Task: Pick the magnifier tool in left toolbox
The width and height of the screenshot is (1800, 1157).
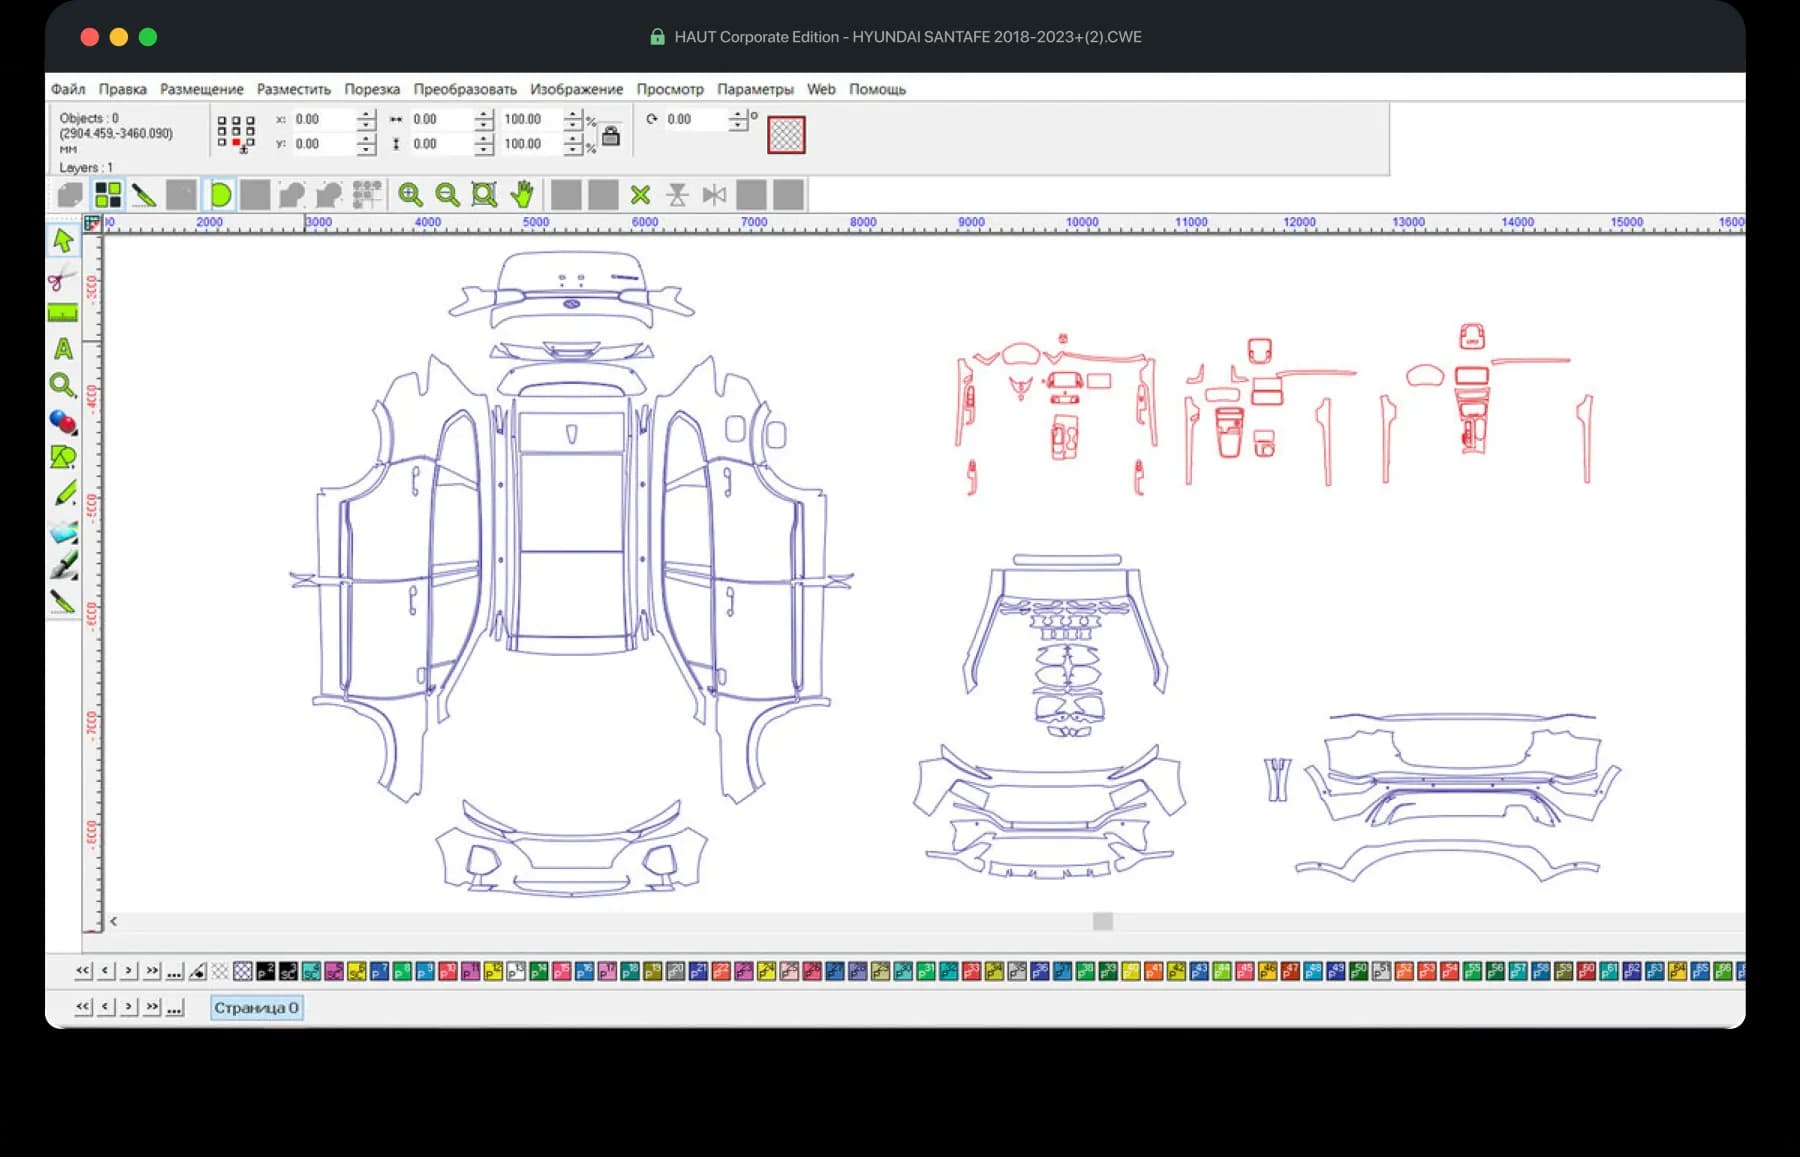Action: point(63,385)
